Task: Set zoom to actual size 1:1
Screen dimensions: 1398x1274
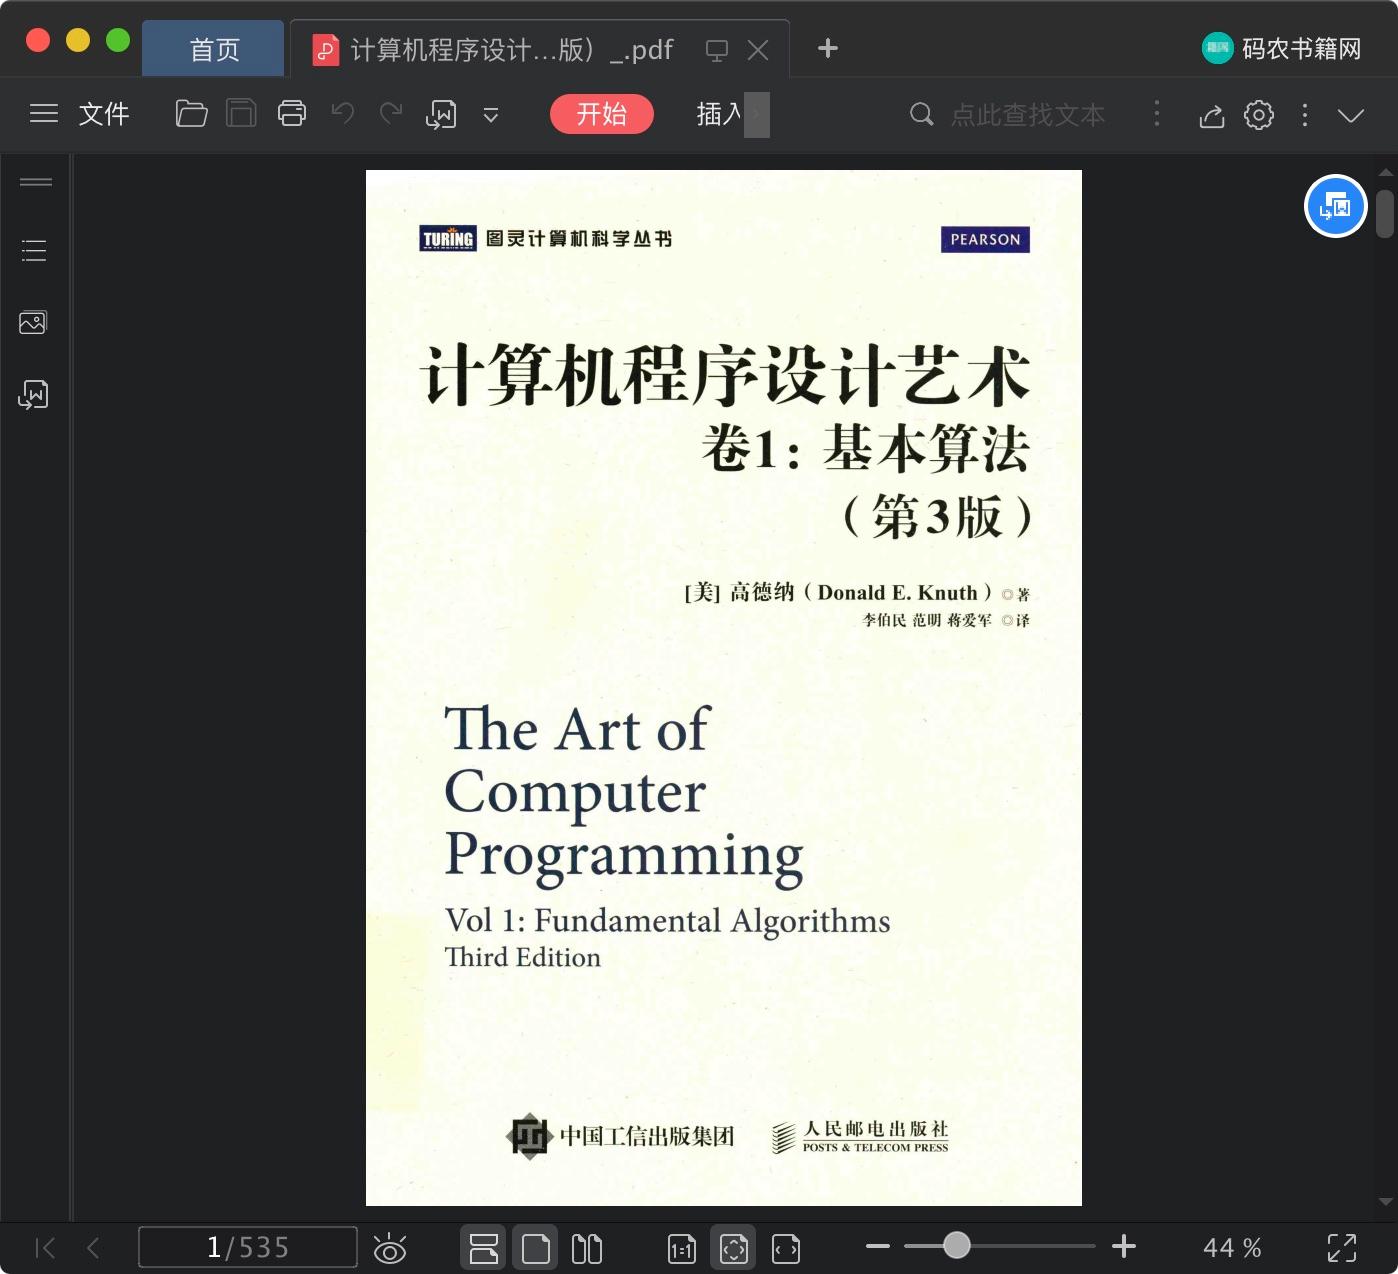Action: [682, 1248]
